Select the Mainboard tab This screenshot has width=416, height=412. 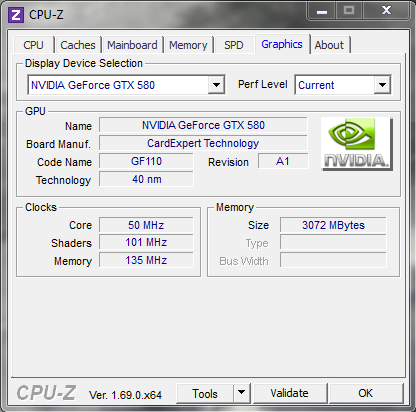click(x=132, y=45)
